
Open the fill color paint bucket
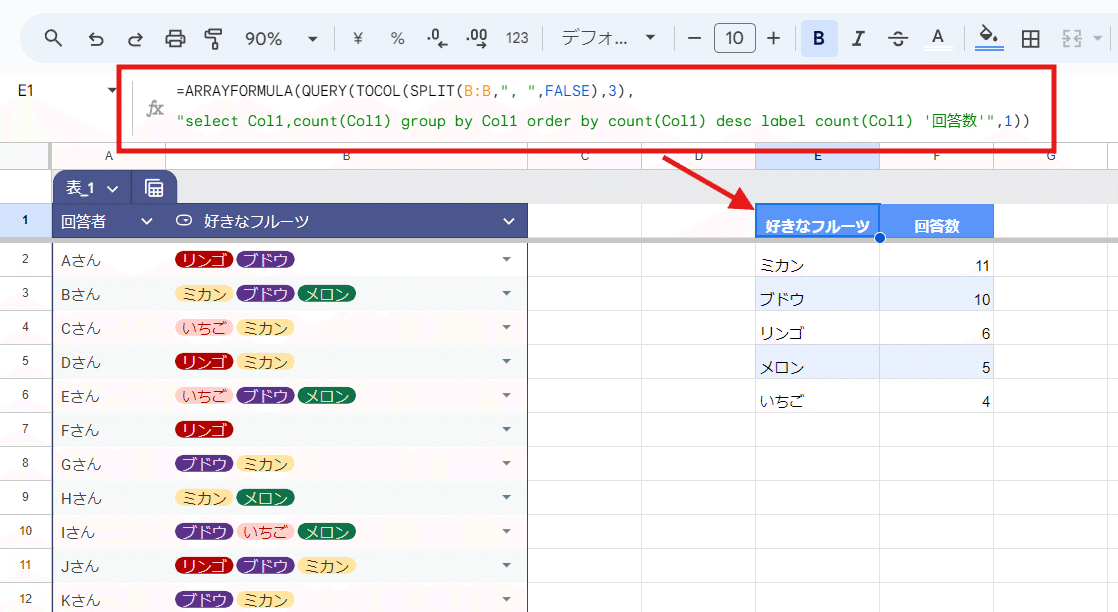pos(989,37)
